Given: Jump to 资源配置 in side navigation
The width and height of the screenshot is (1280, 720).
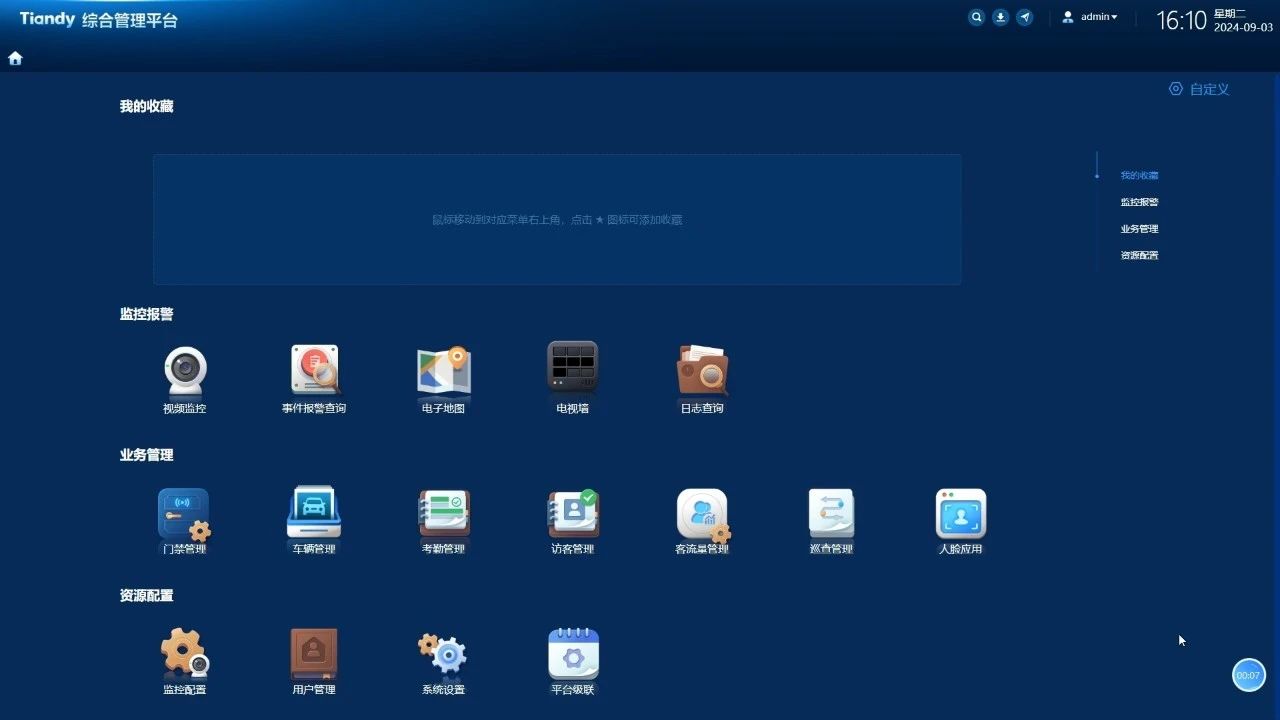Looking at the screenshot, I should (x=1139, y=255).
